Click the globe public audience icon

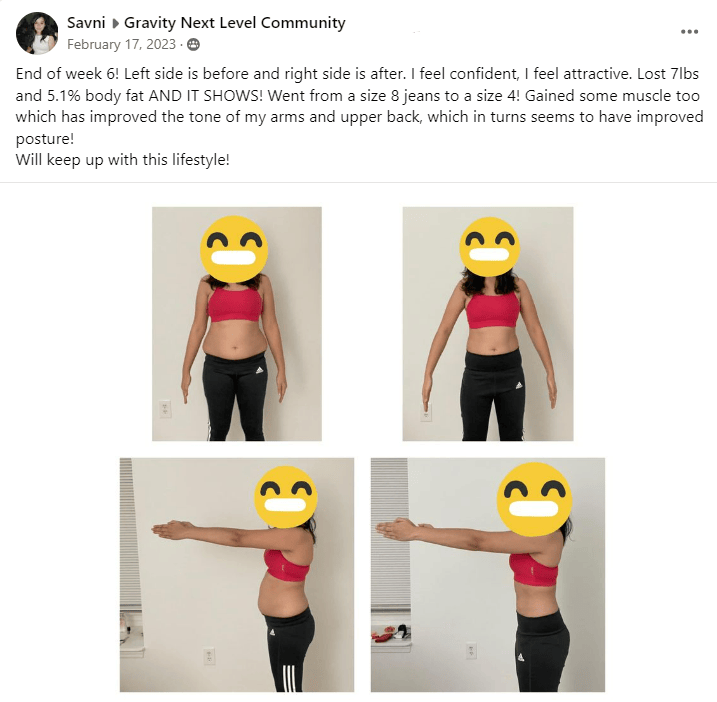[193, 44]
